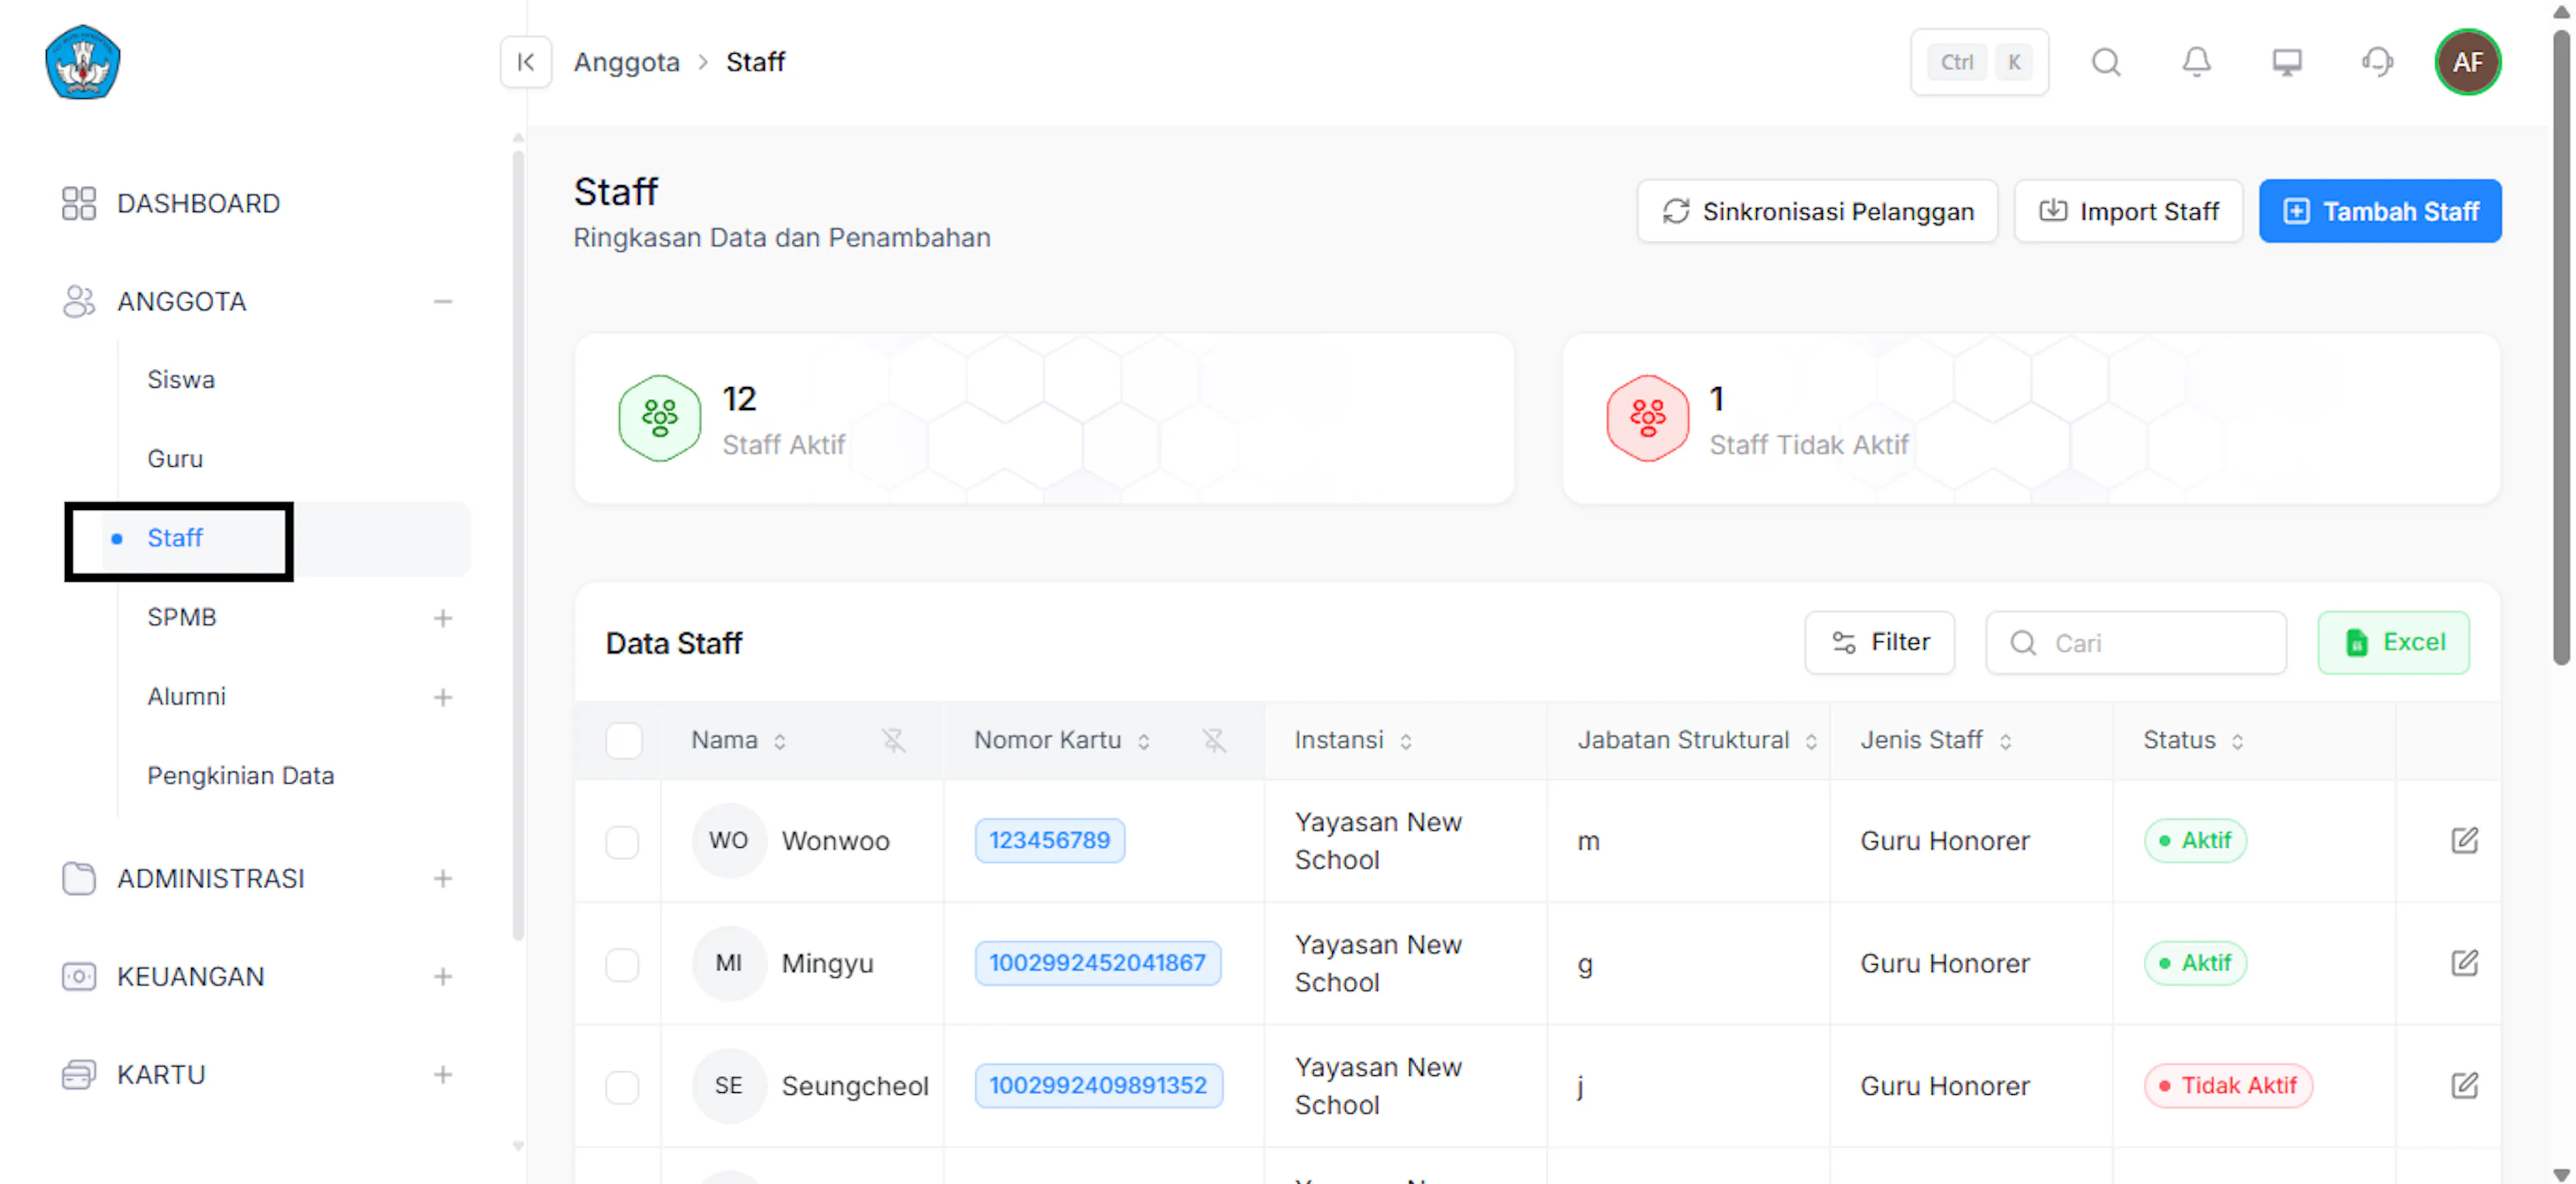The width and height of the screenshot is (2576, 1184).
Task: Go to Guru in sidebar
Action: 175,458
